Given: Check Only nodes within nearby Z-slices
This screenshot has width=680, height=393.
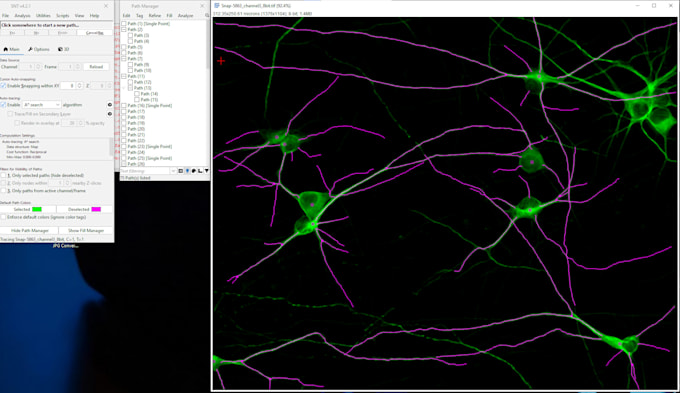Looking at the screenshot, I should [3, 183].
